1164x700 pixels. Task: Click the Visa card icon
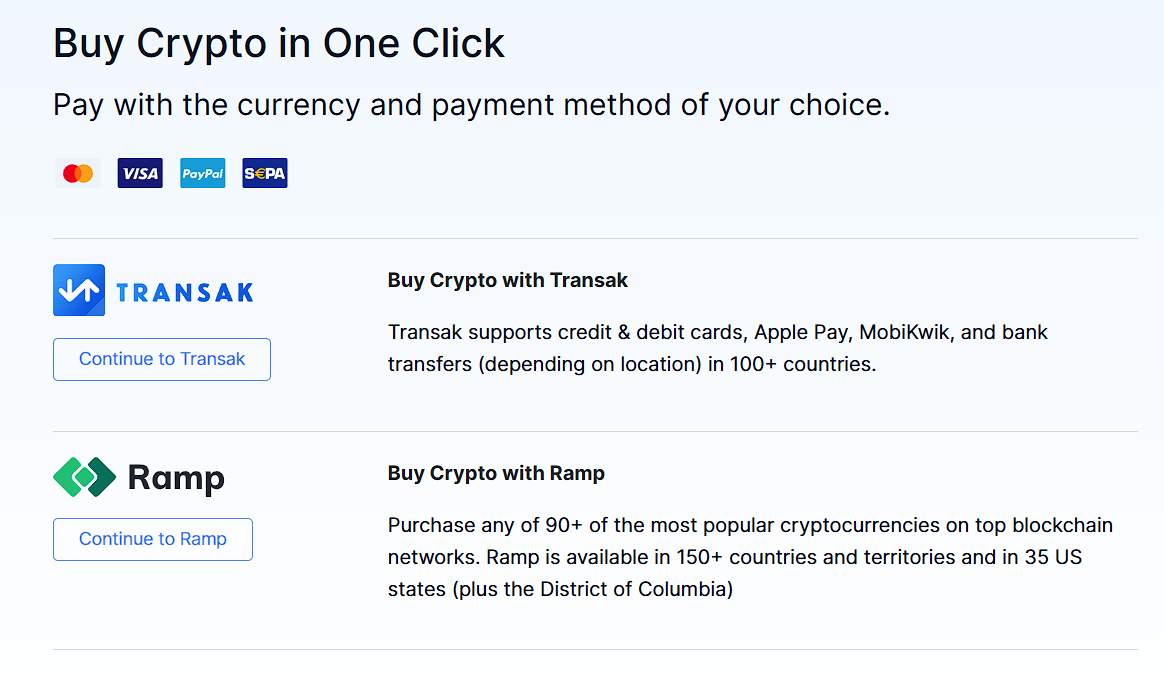(140, 173)
